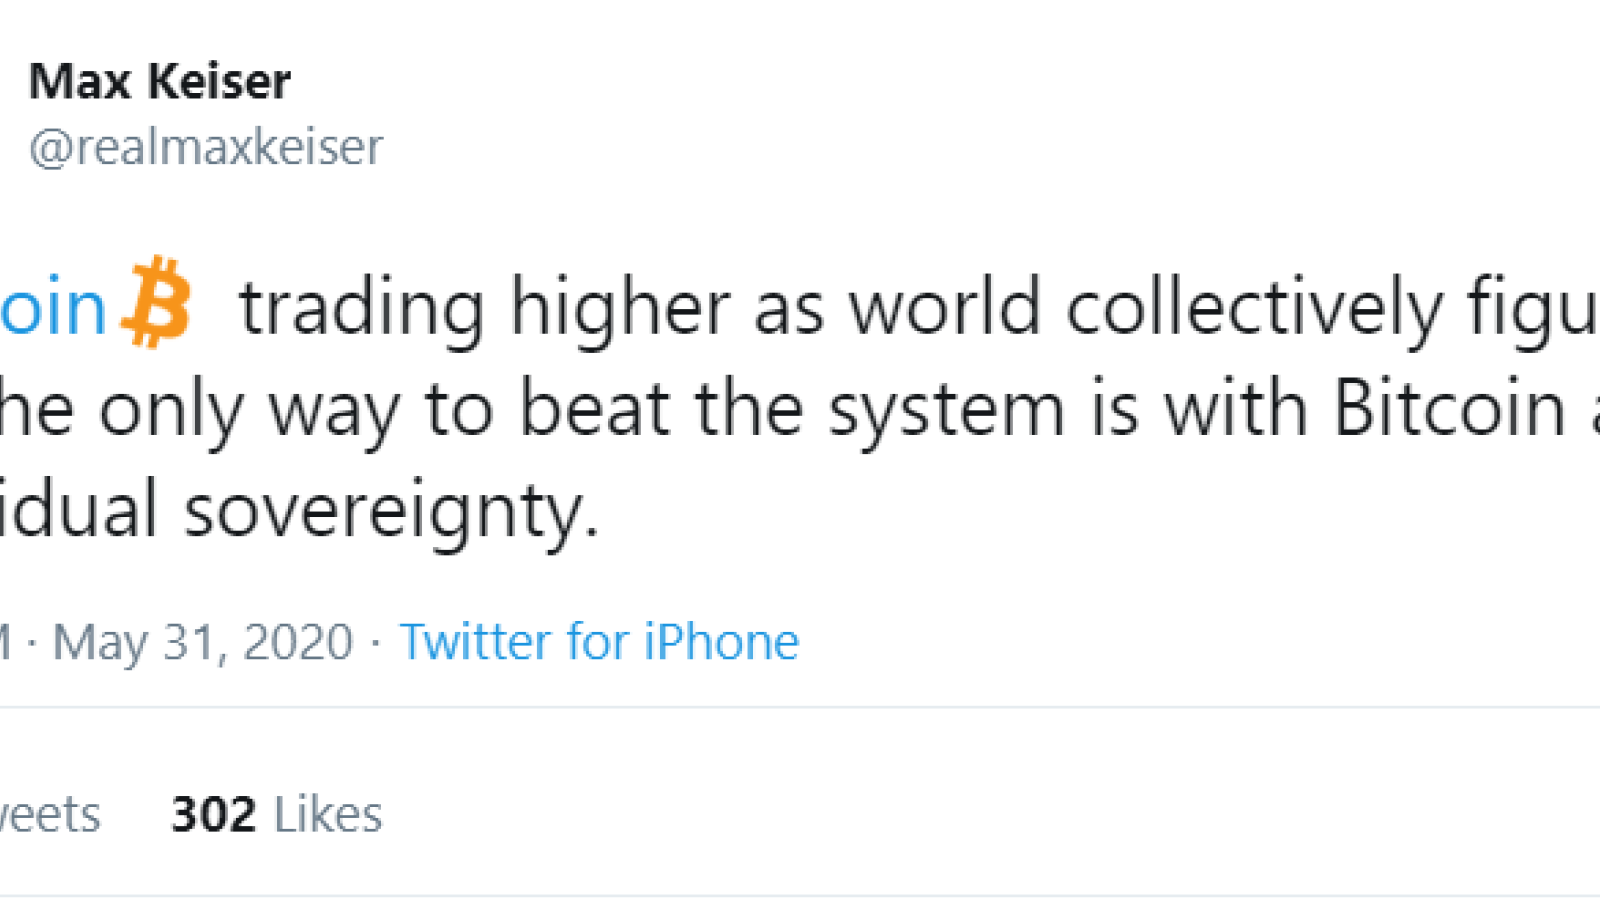The height and width of the screenshot is (900, 1600).
Task: Click the word 'Keiser' in display name
Action: (219, 81)
